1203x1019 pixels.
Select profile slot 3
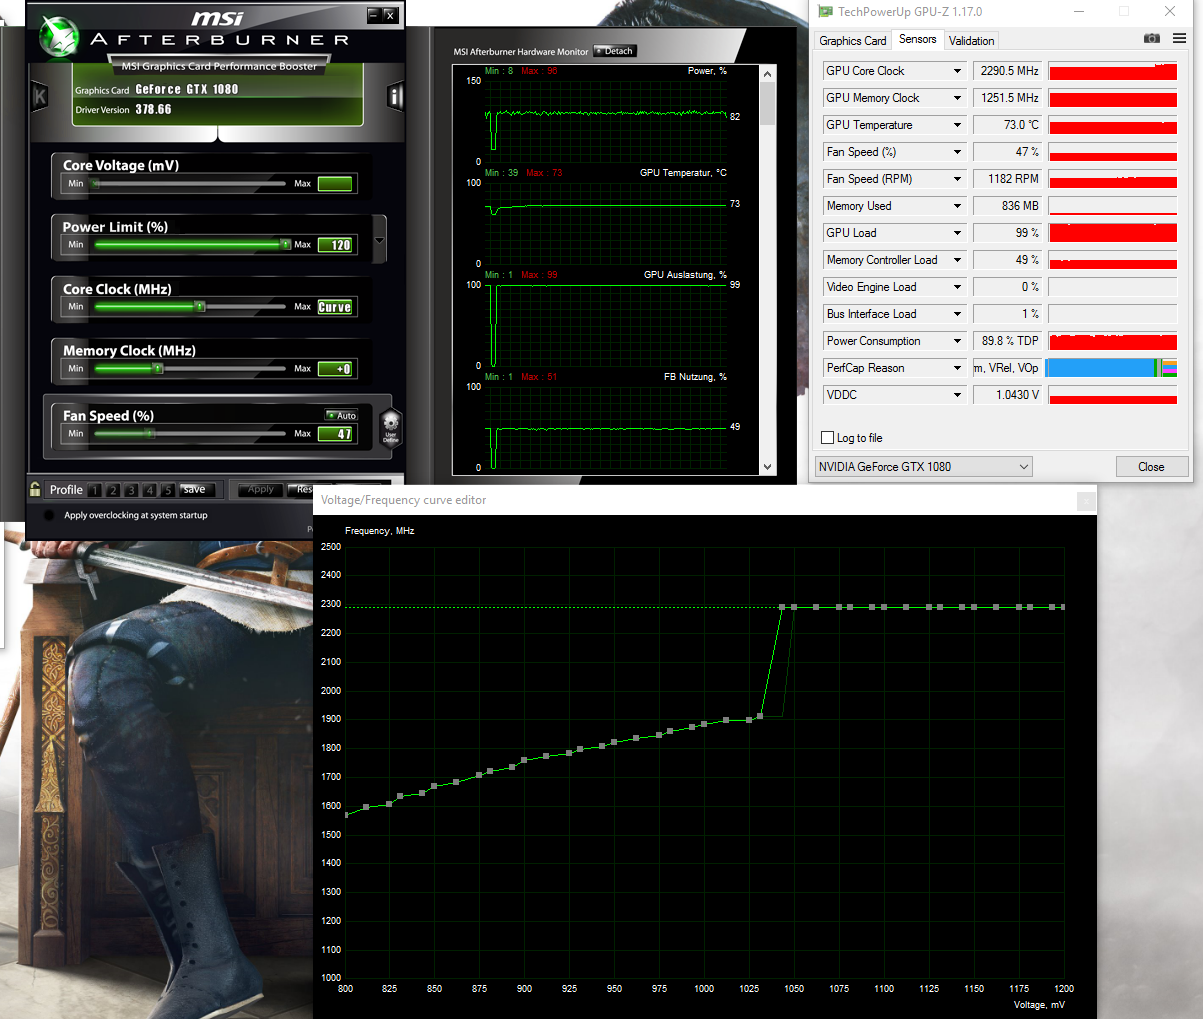click(x=131, y=490)
